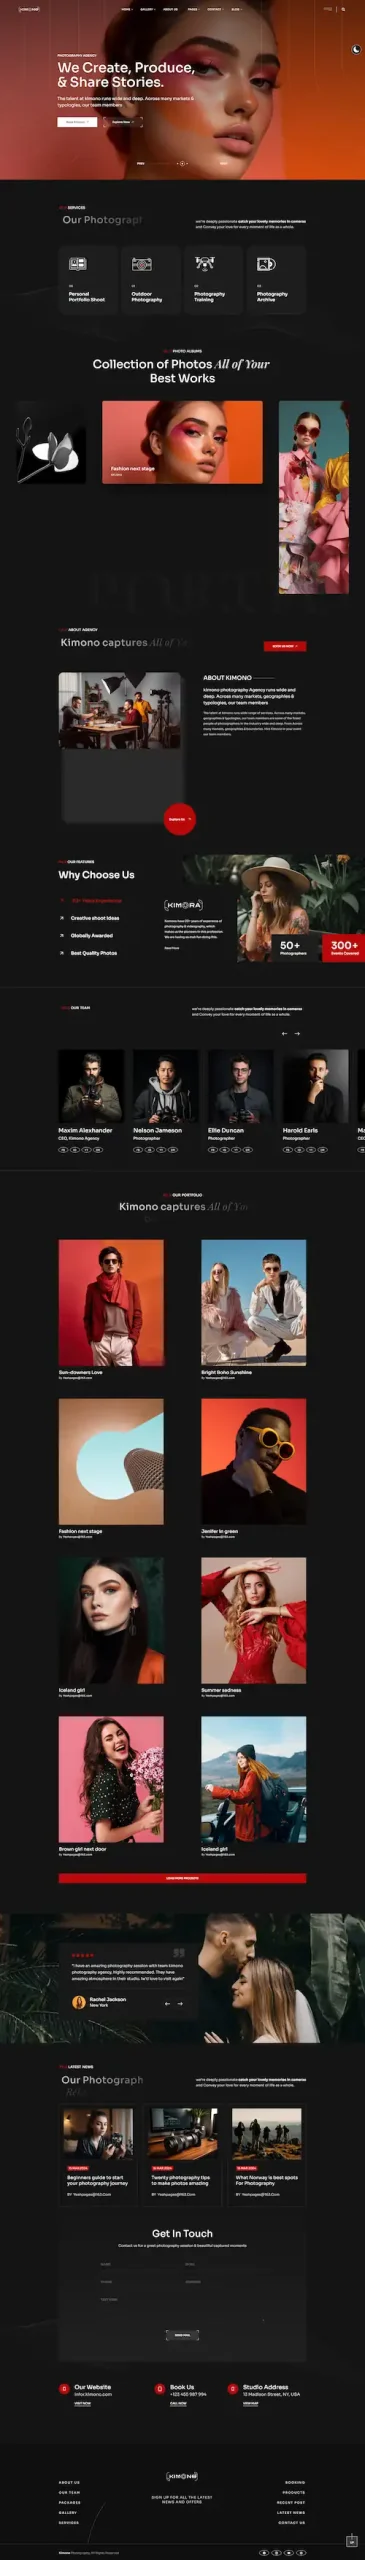The width and height of the screenshot is (365, 2560).
Task: Click the red BOOK US NOW button
Action: 285,646
